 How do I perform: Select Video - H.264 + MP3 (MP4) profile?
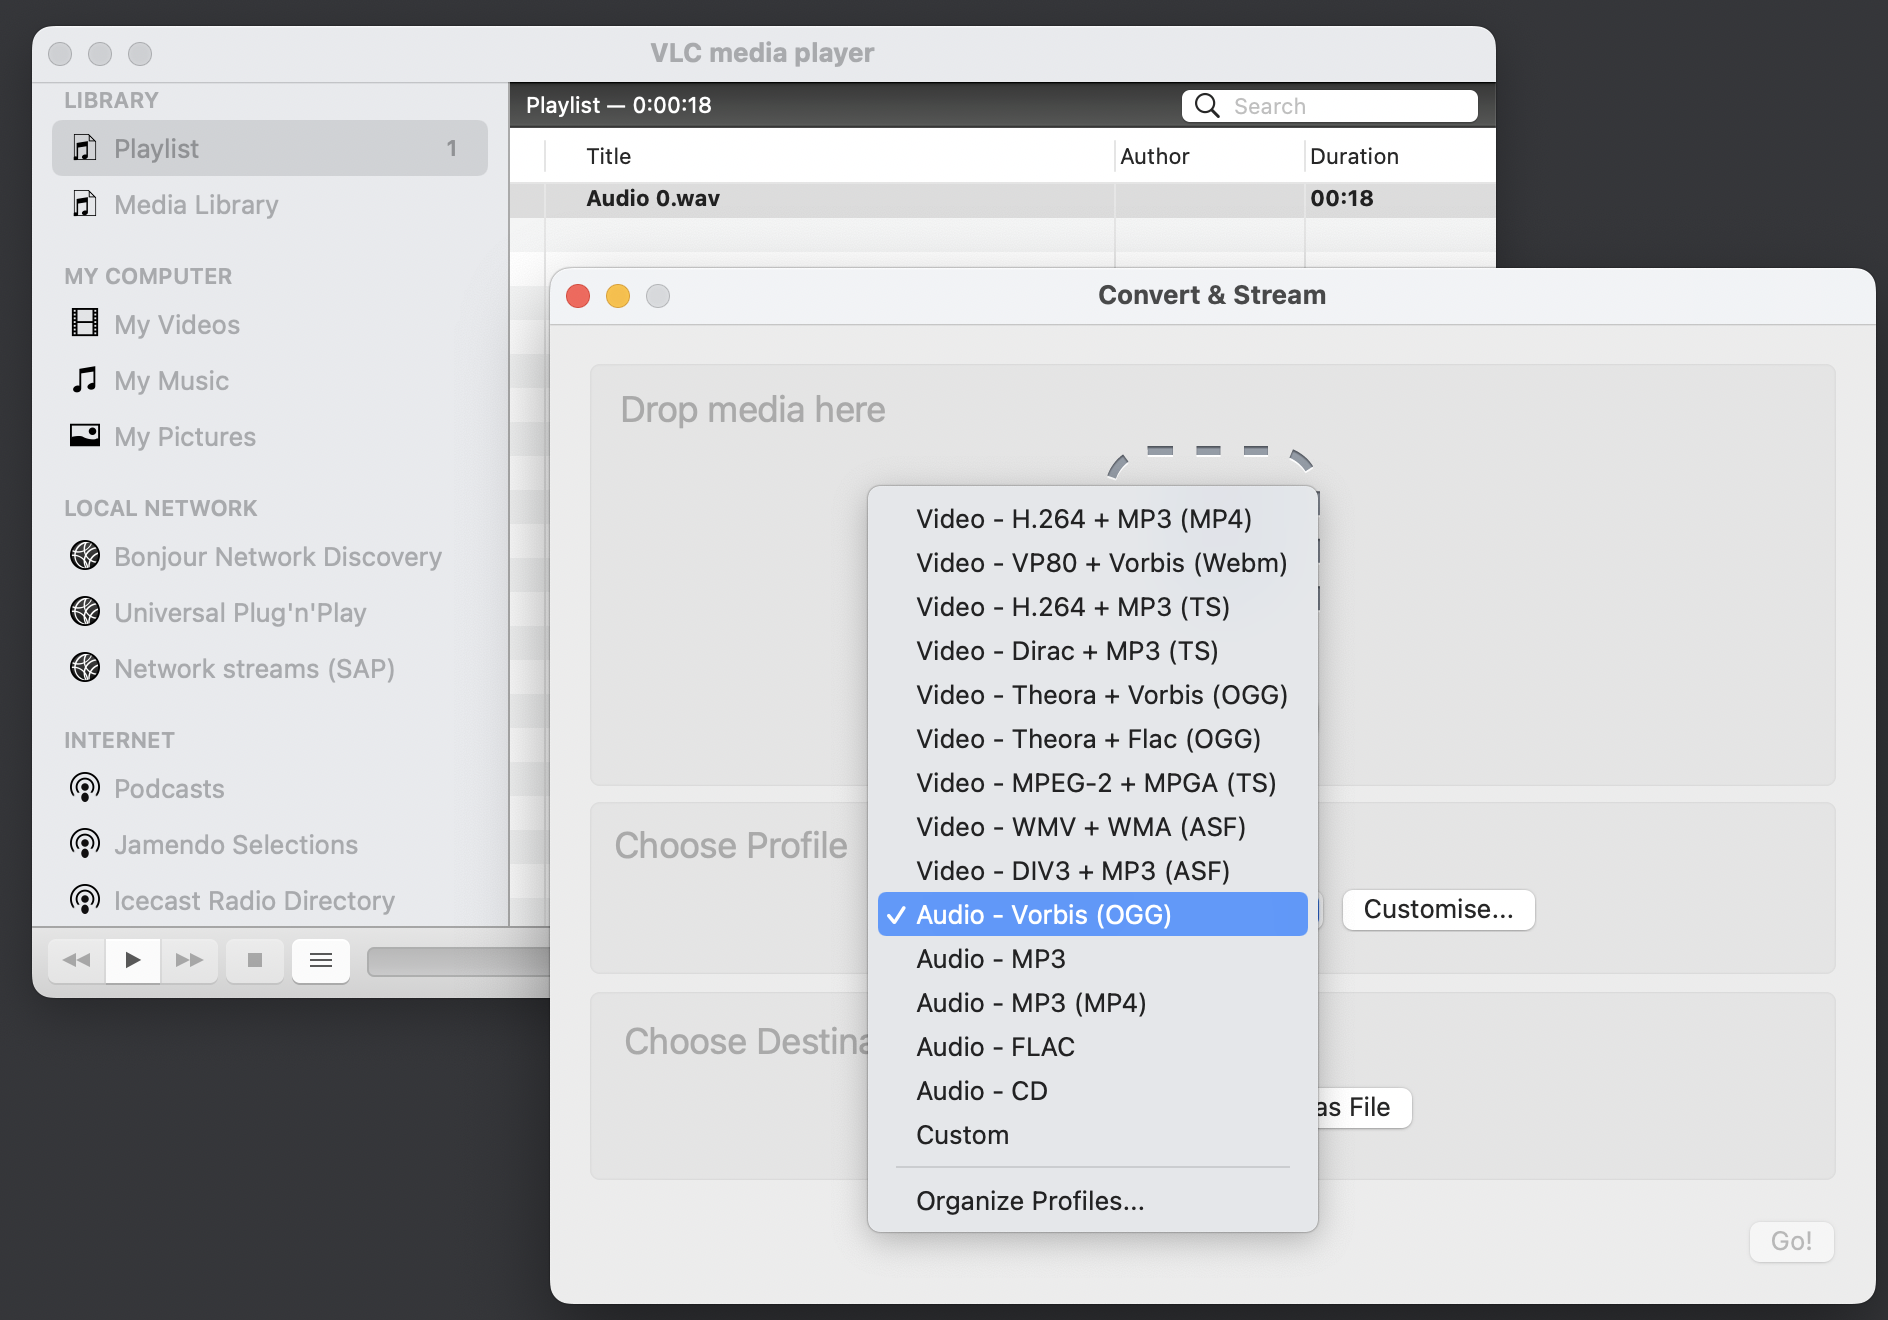1093,519
